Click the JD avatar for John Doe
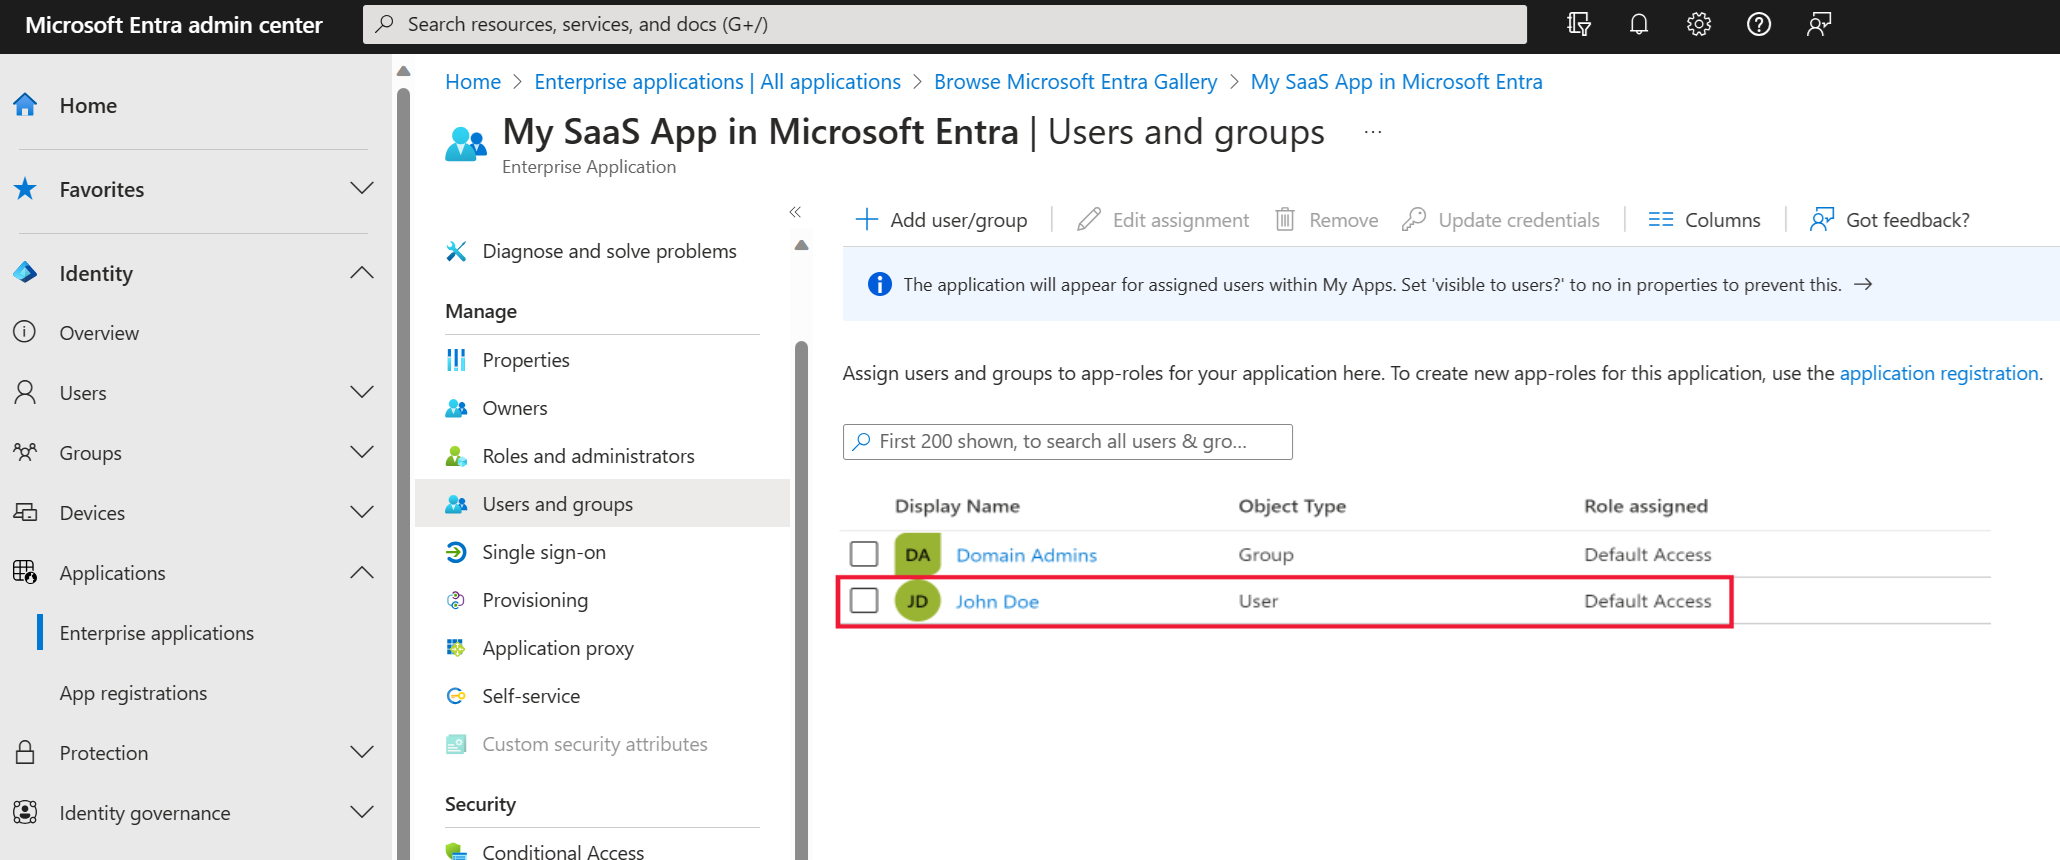The image size is (2060, 860). tap(917, 601)
